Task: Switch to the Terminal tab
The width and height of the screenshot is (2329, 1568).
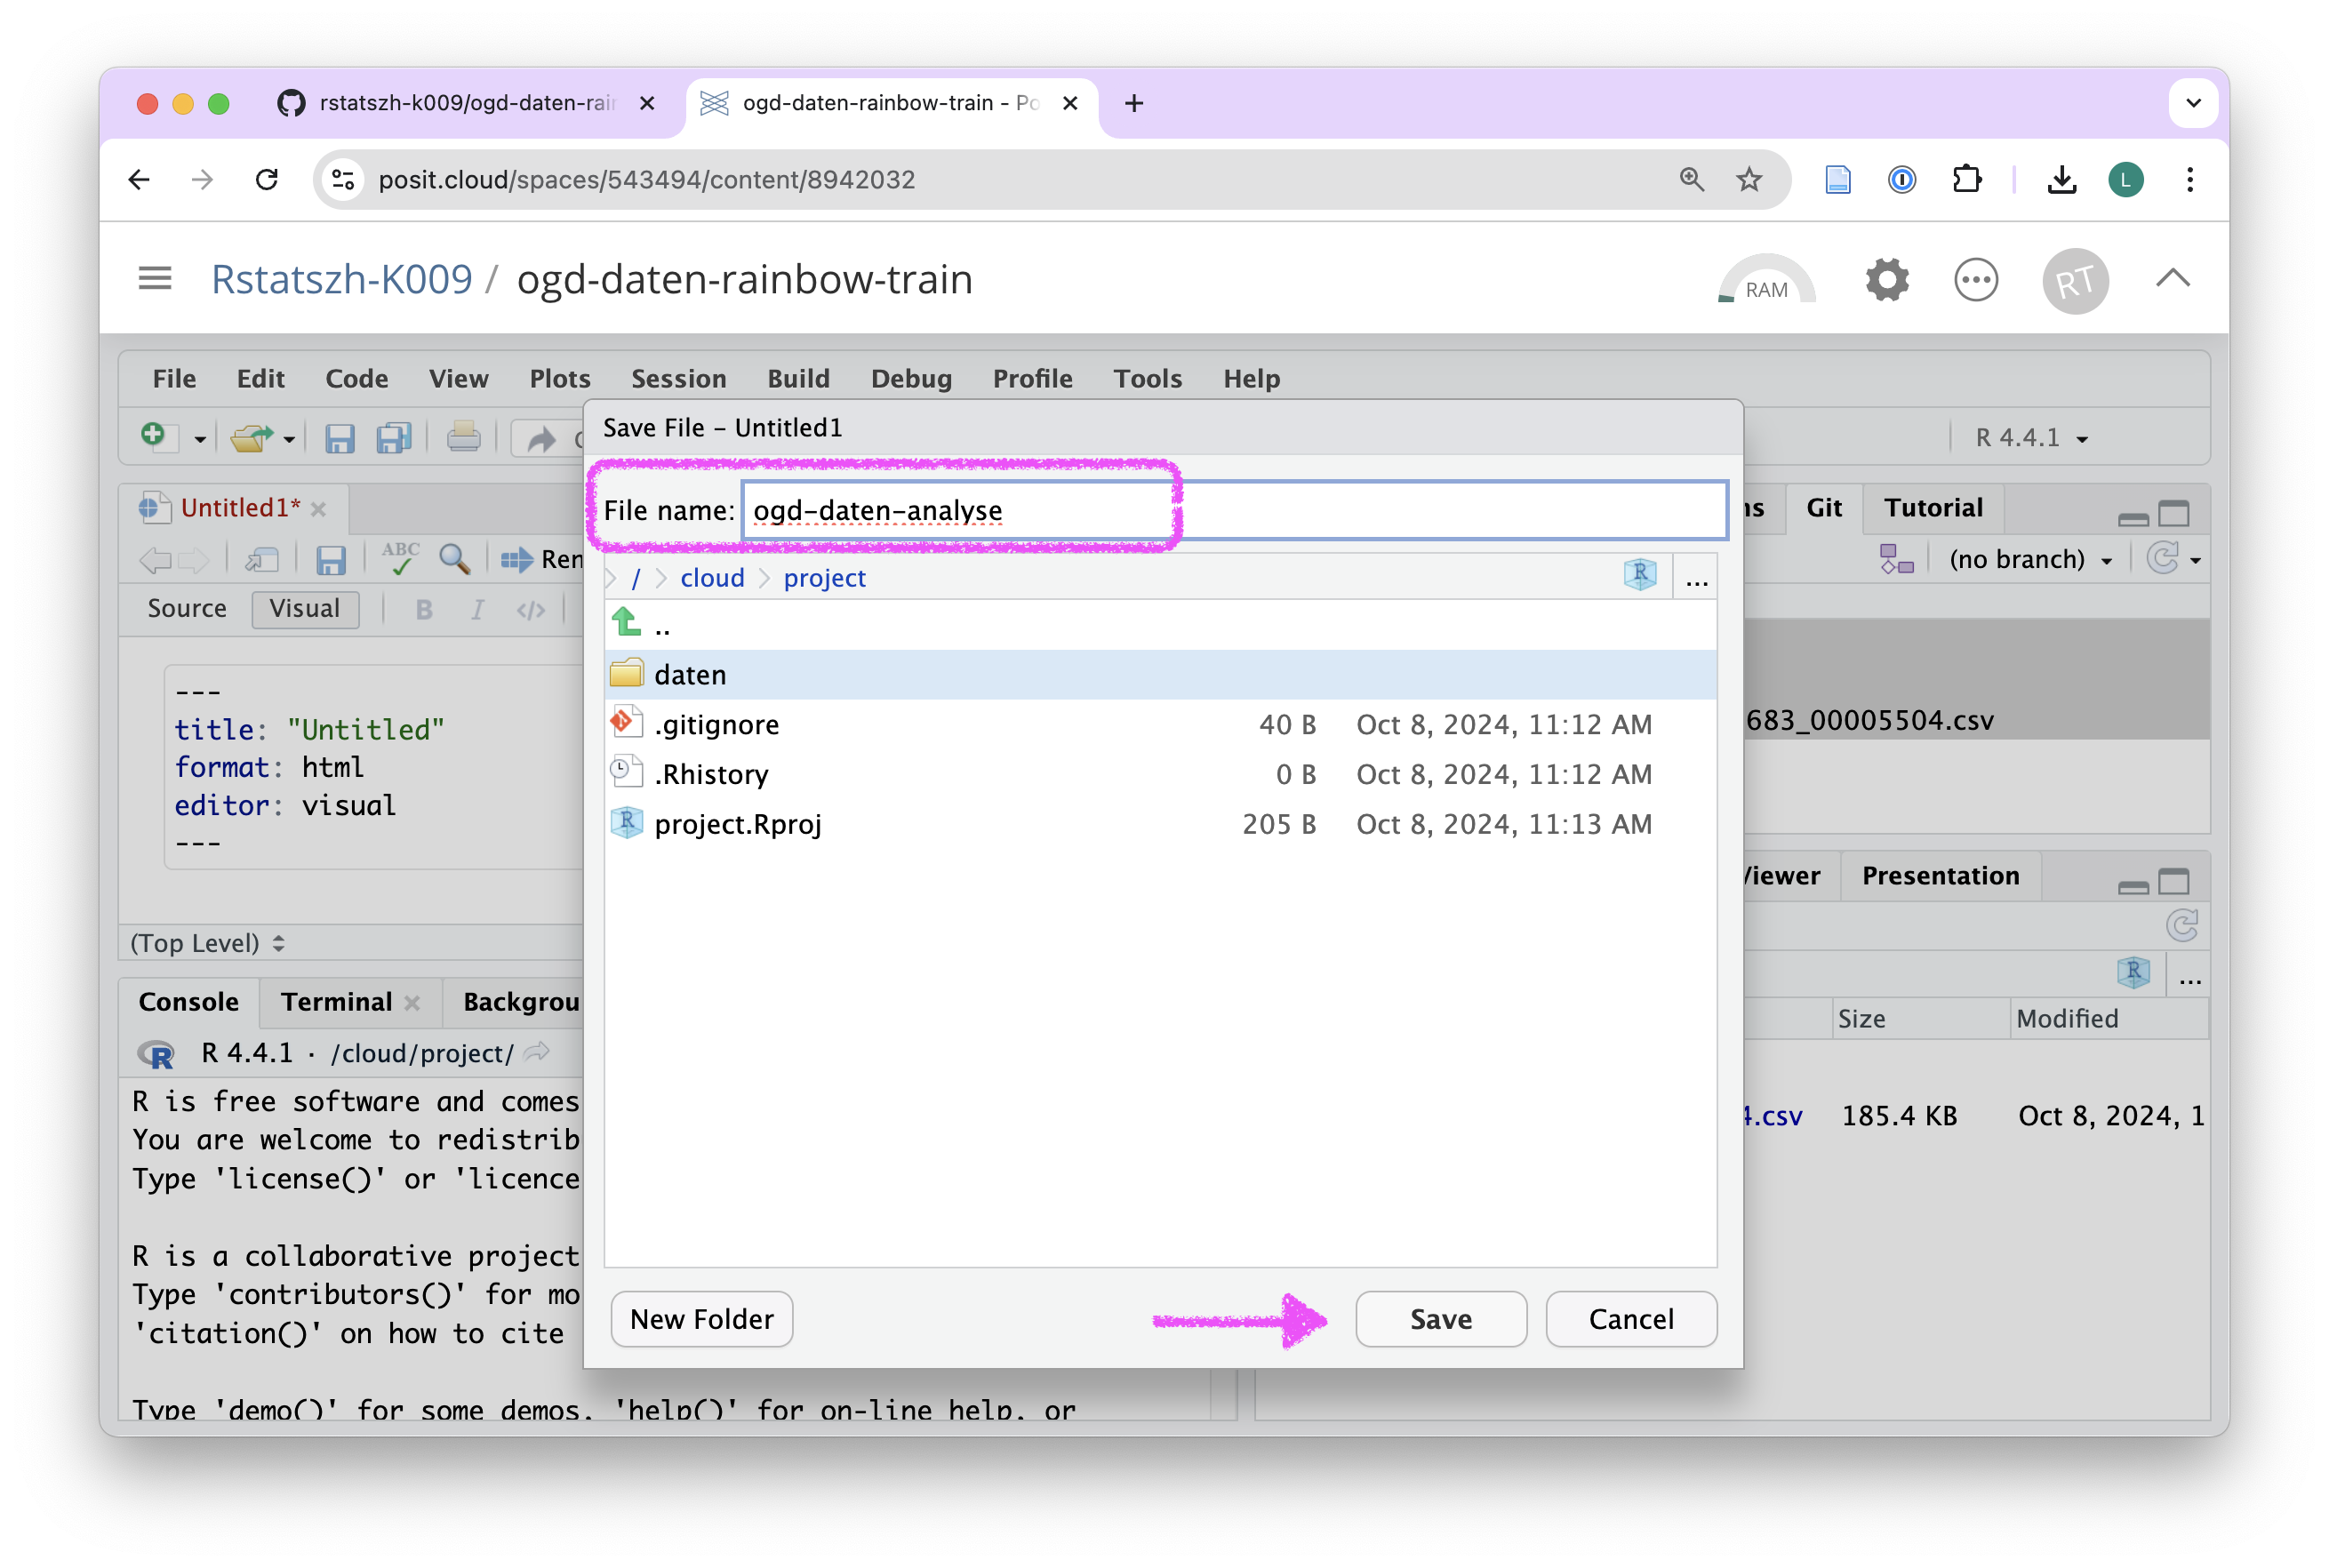Action: 336,1002
